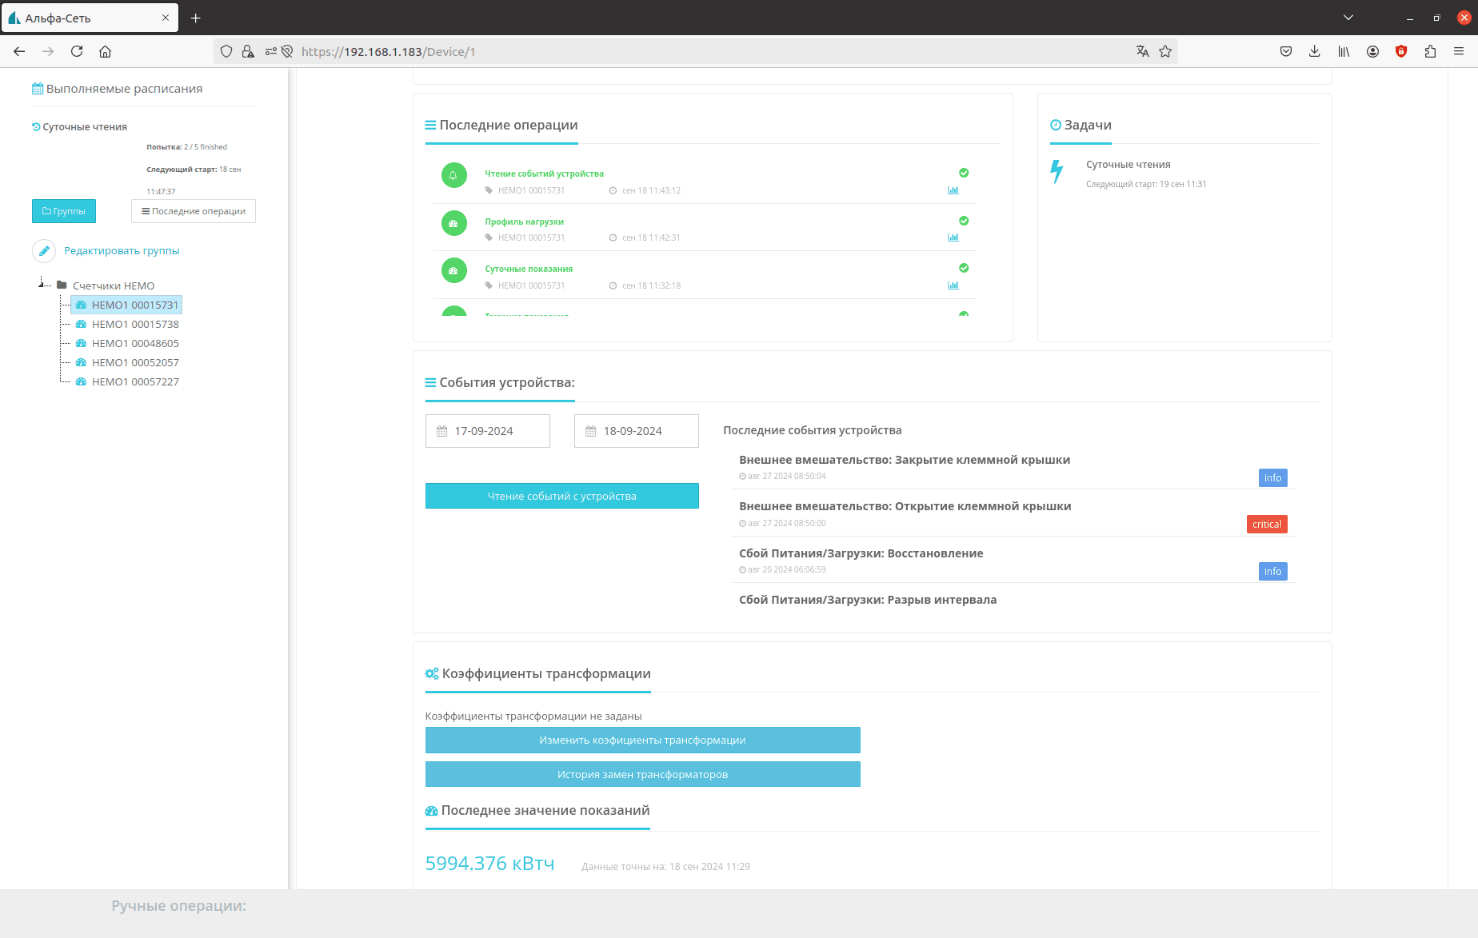Click История замен трансформаторов button
The height and width of the screenshot is (938, 1478).
click(643, 774)
